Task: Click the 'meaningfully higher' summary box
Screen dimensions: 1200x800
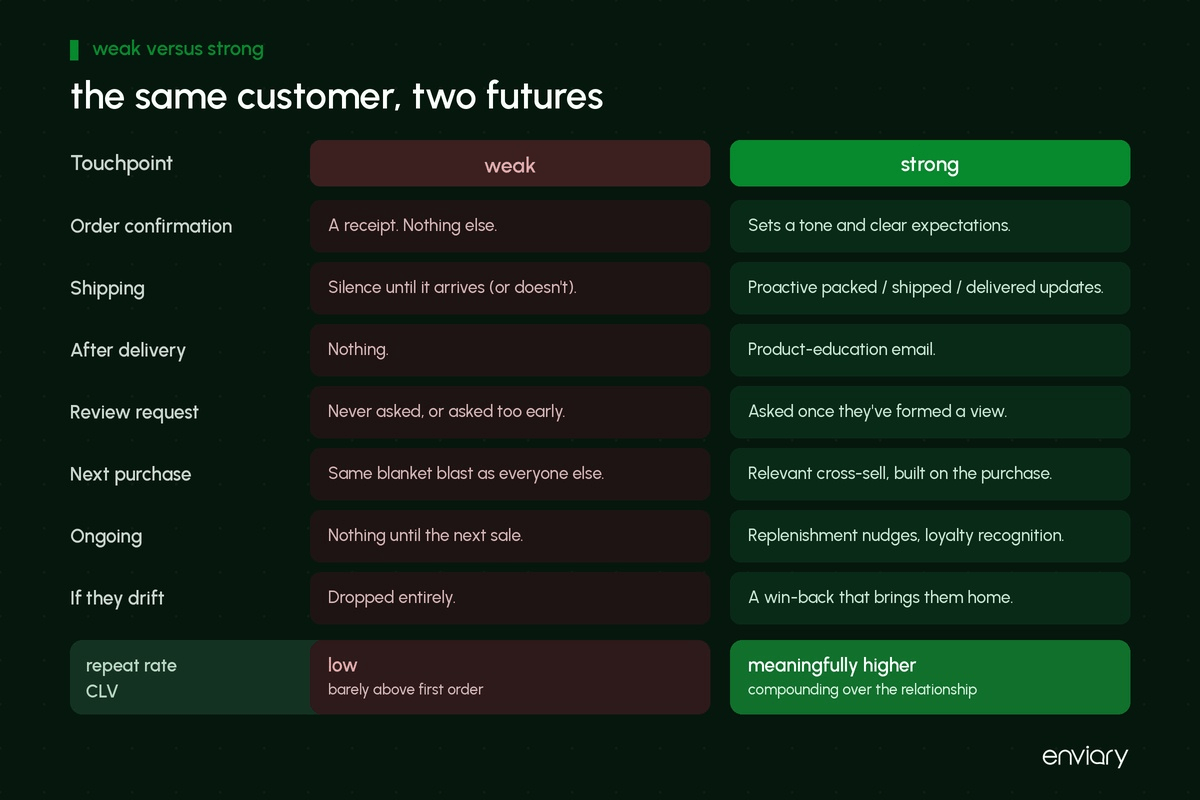Action: pos(930,677)
